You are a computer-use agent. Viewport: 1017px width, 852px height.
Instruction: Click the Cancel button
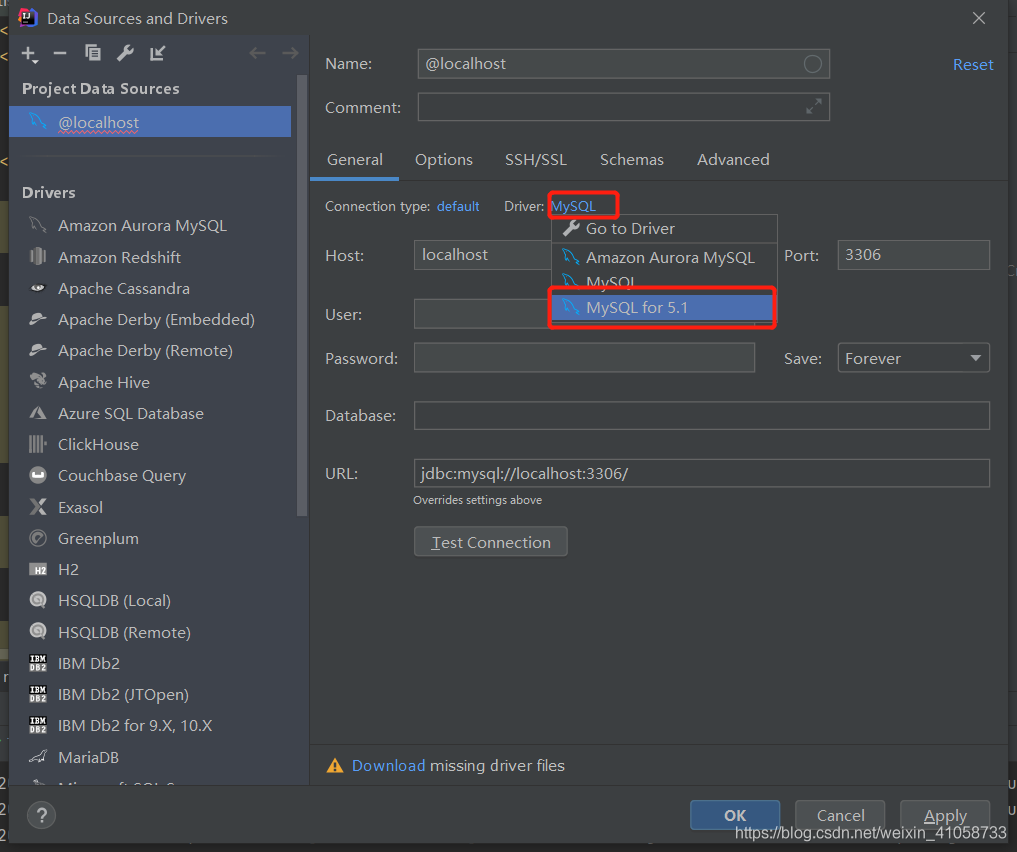click(x=841, y=815)
